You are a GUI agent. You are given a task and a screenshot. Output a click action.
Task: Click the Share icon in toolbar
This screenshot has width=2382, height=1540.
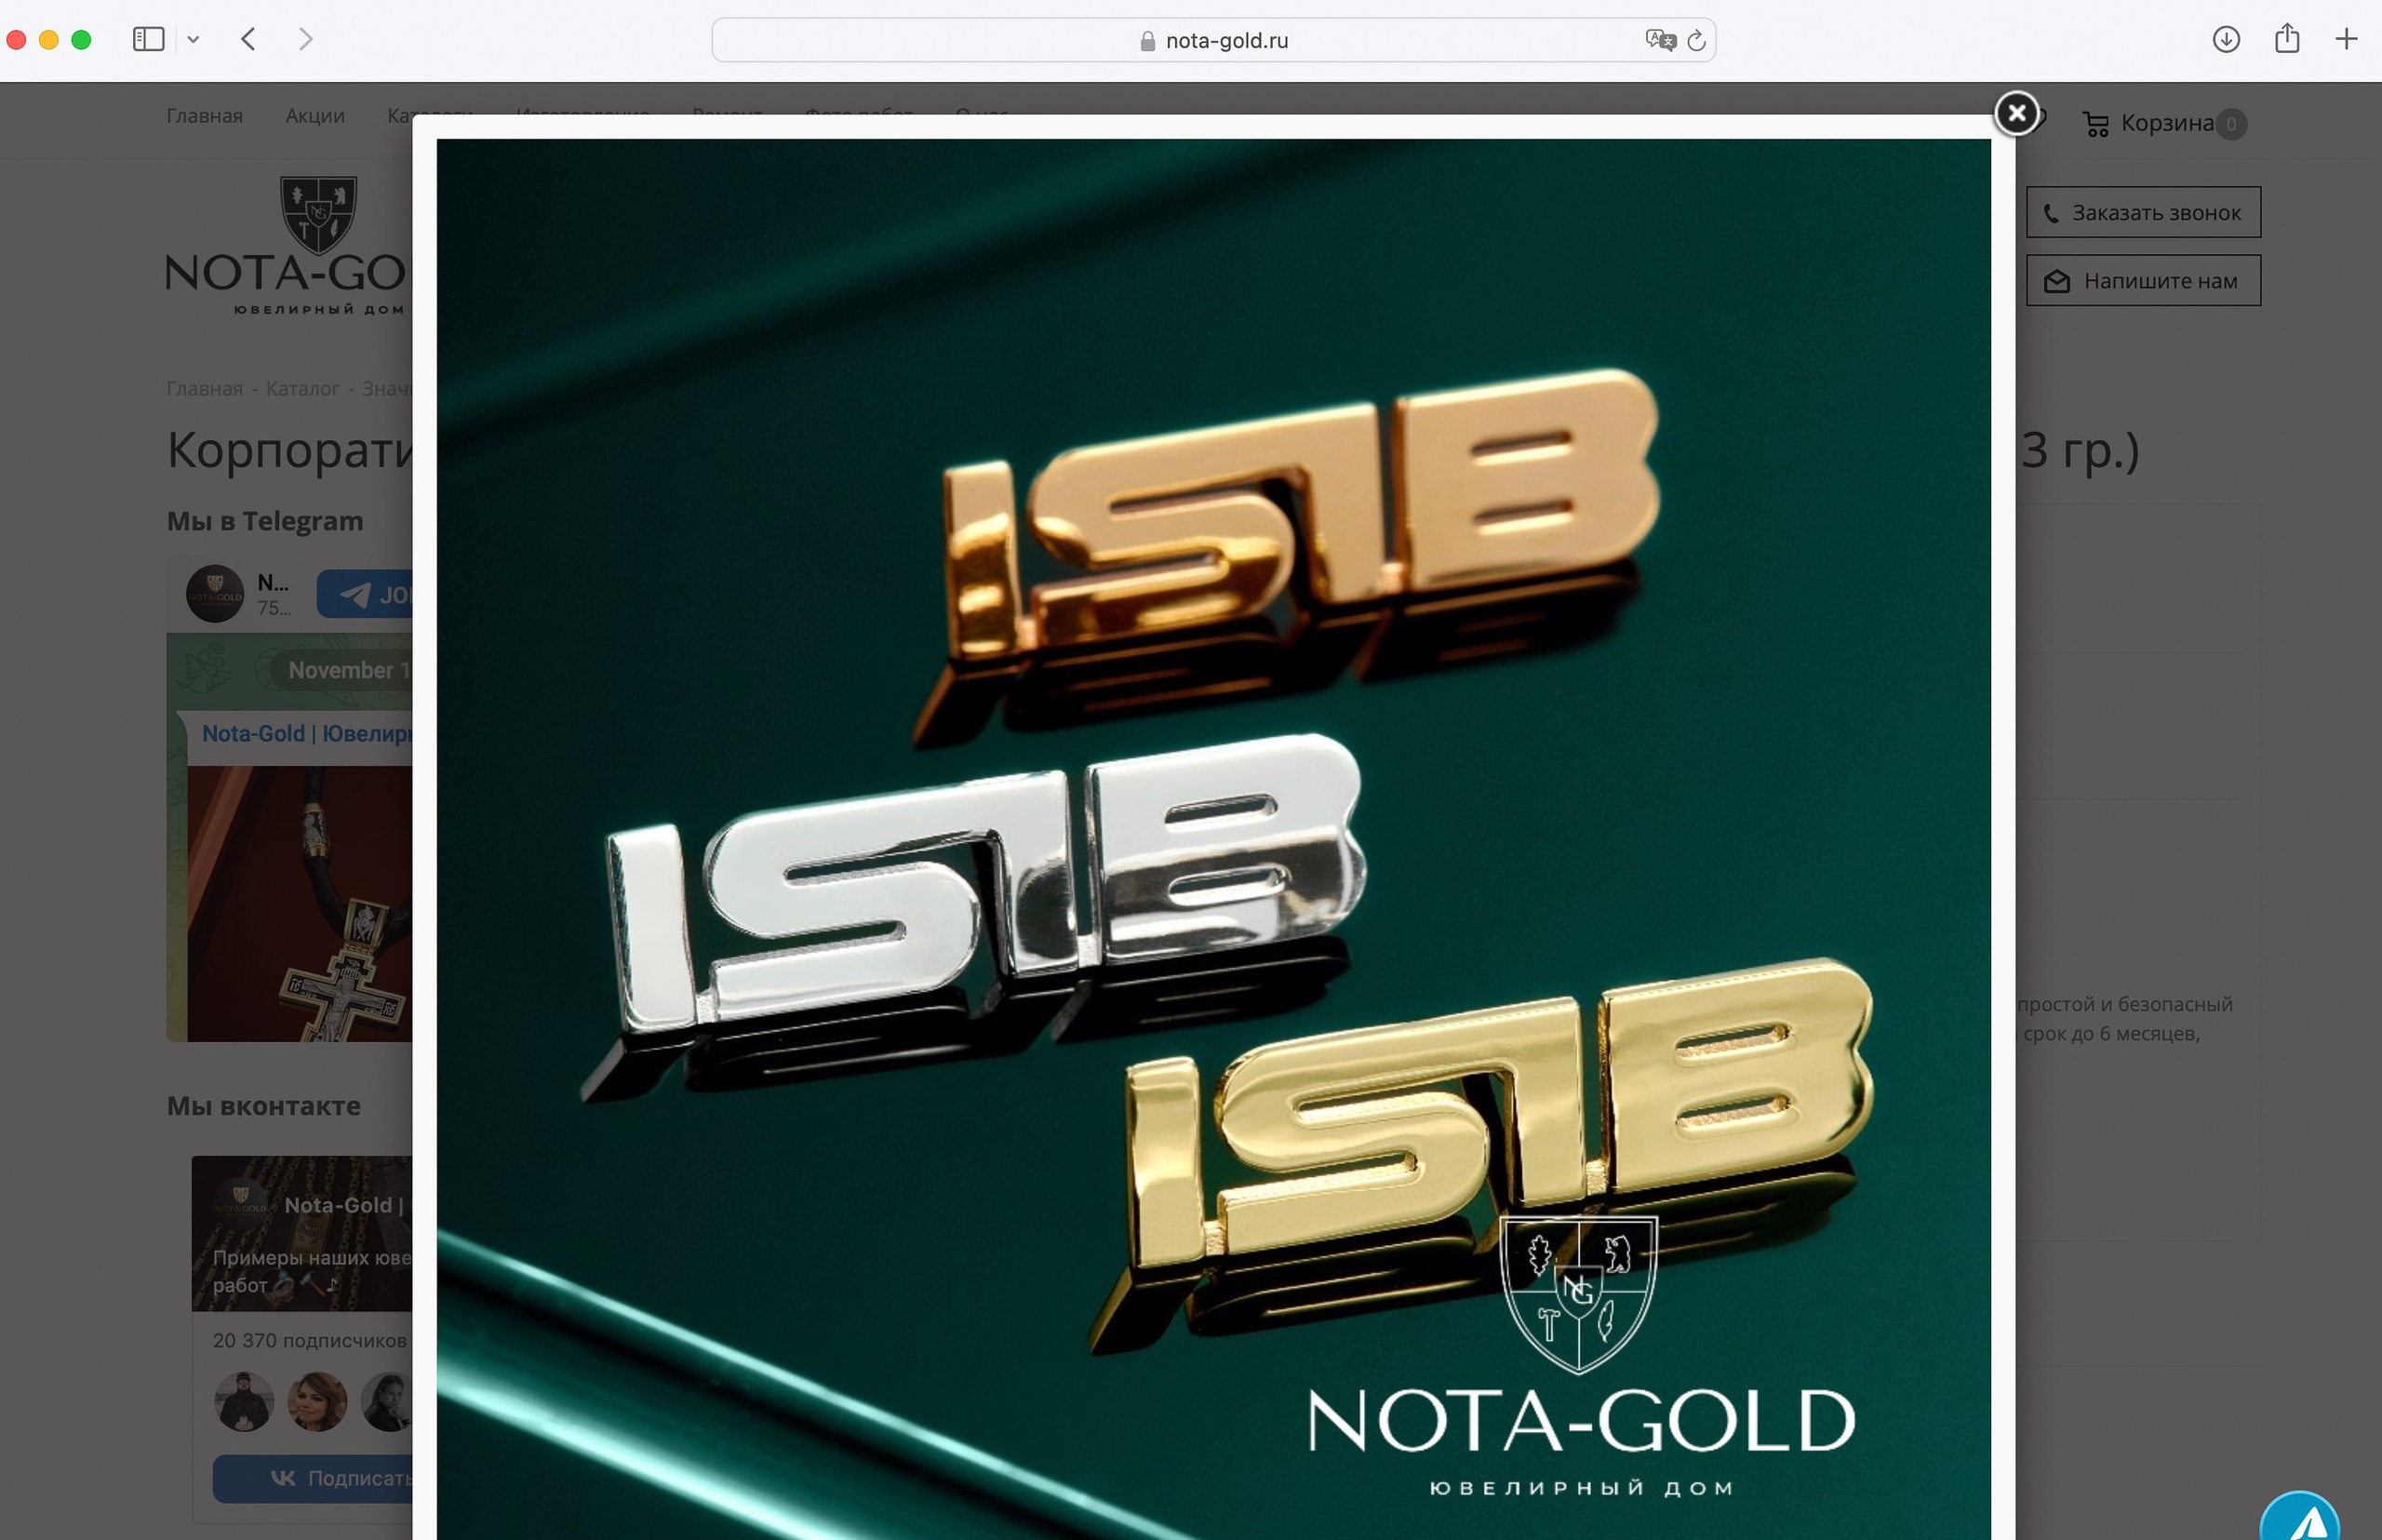(2286, 39)
